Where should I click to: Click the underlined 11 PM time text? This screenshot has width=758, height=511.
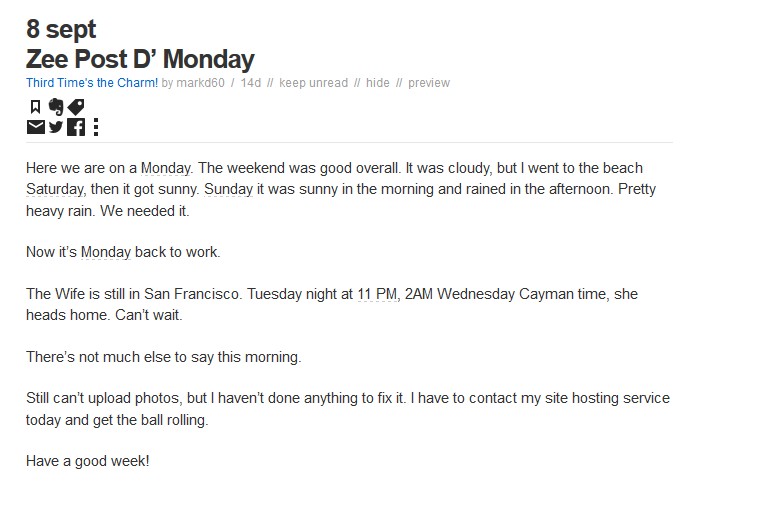point(377,294)
